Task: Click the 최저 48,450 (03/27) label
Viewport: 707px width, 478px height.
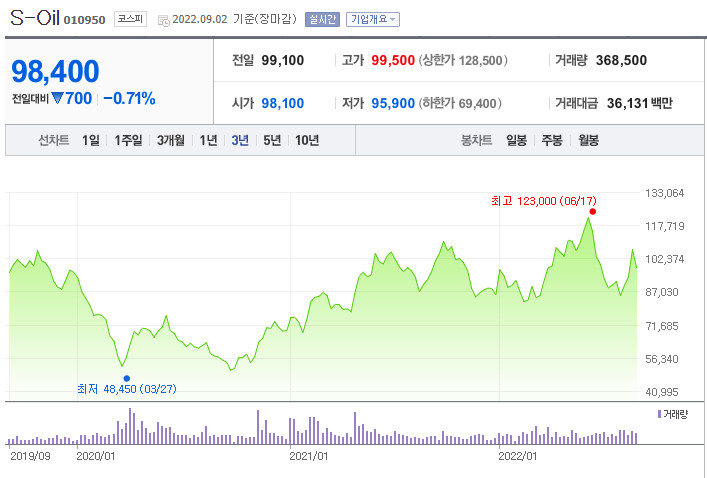Action: coord(127,389)
